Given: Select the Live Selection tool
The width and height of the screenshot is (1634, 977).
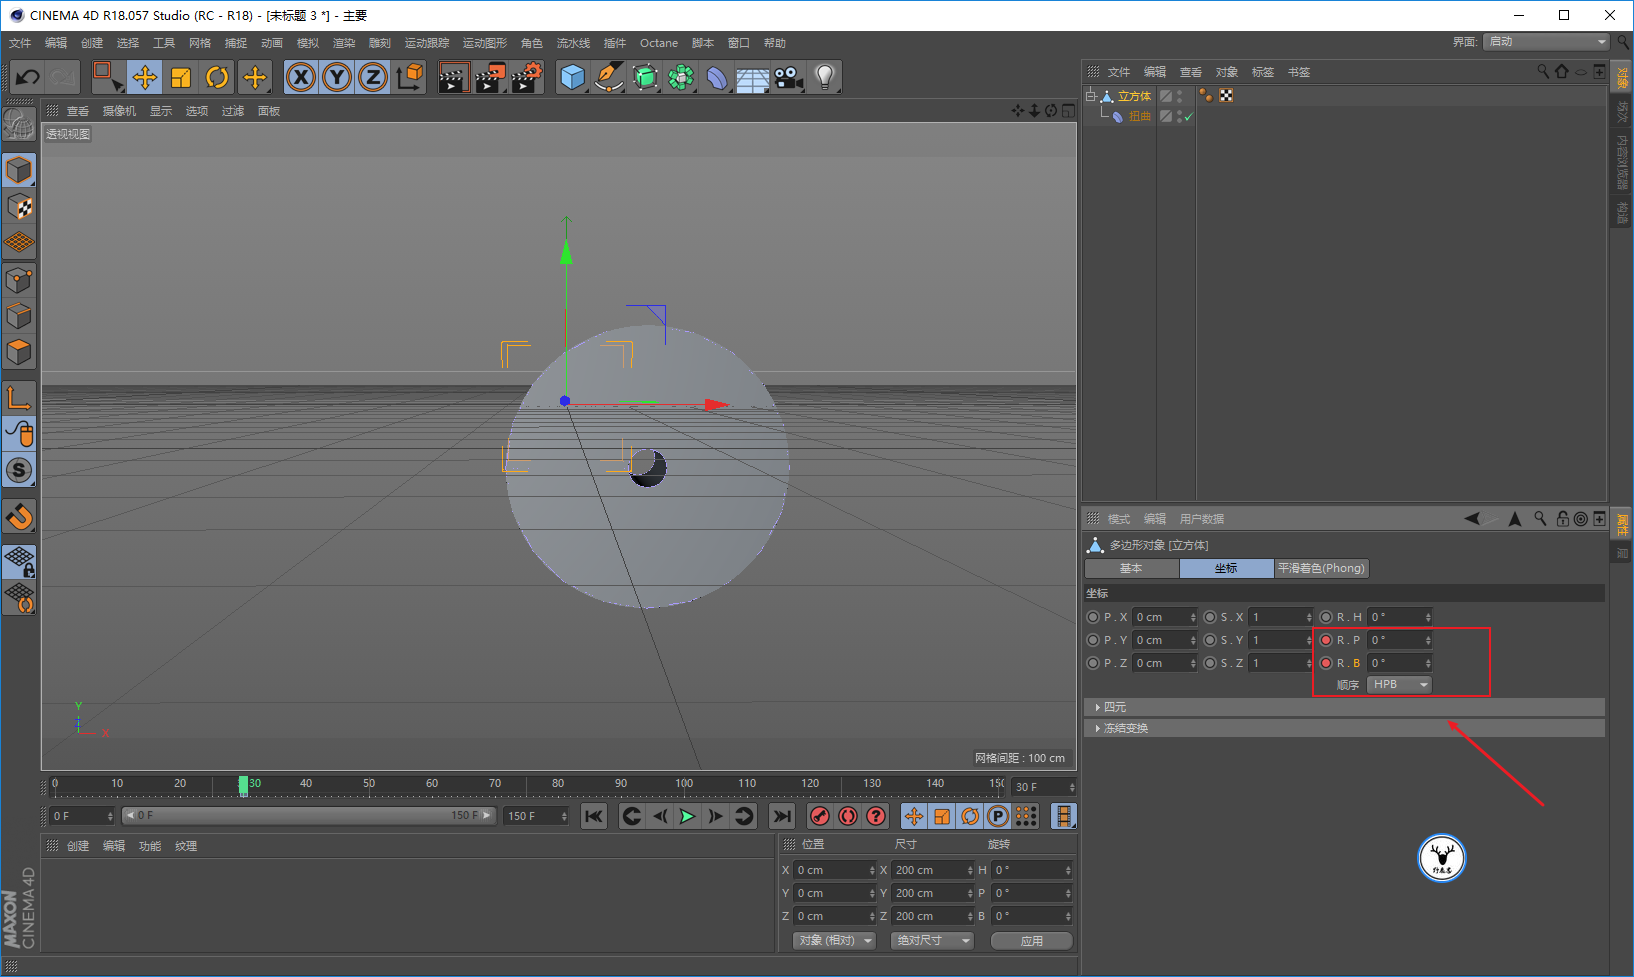Looking at the screenshot, I should pyautogui.click(x=107, y=77).
